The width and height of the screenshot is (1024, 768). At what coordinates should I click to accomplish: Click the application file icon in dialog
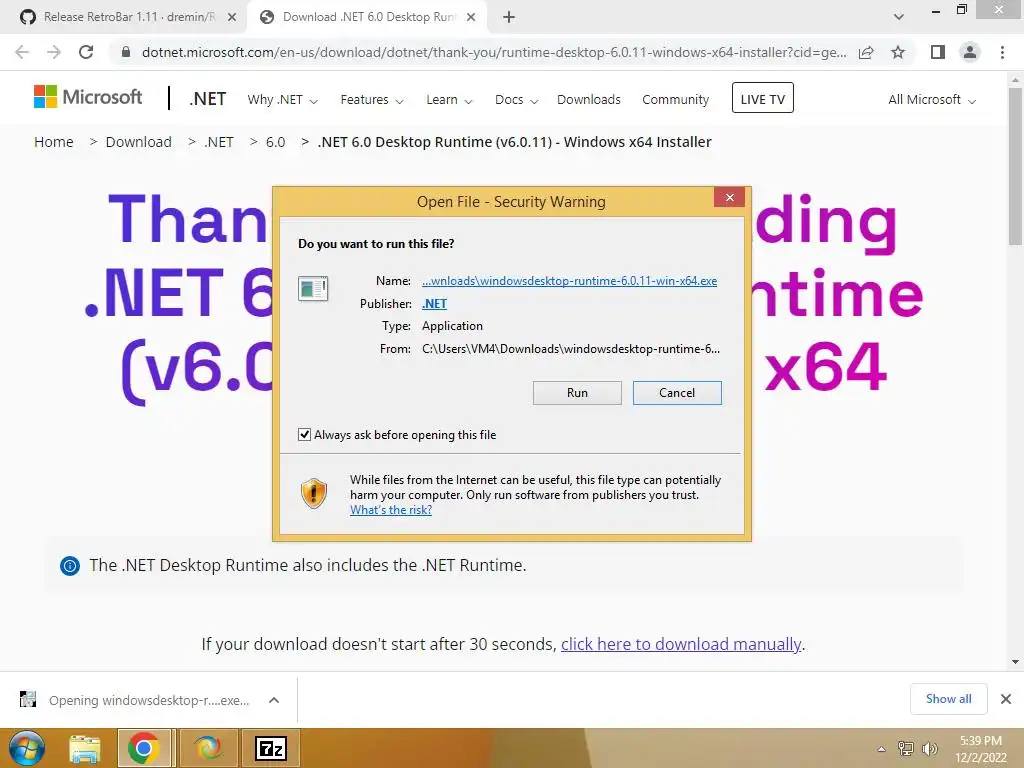313,288
